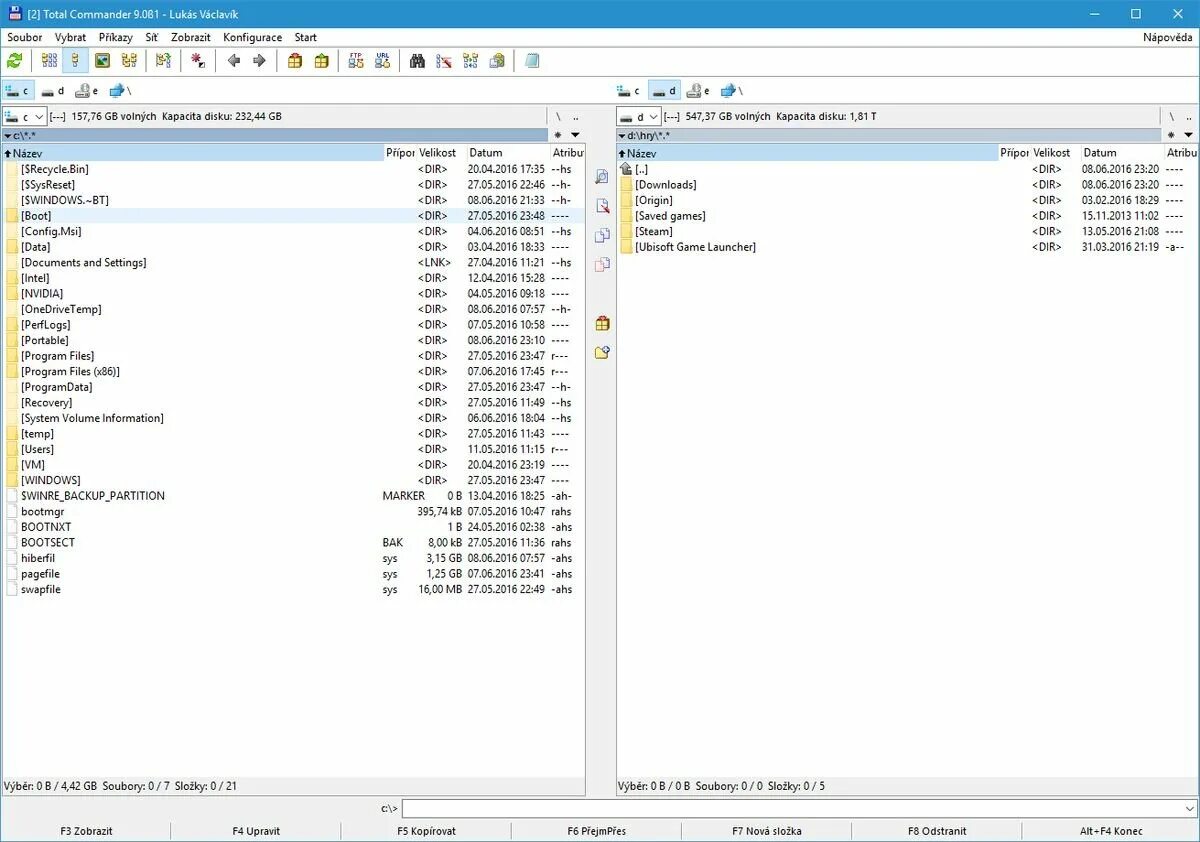Switch left panel to drive d button
Screen dimensions: 1200x842
[53, 91]
